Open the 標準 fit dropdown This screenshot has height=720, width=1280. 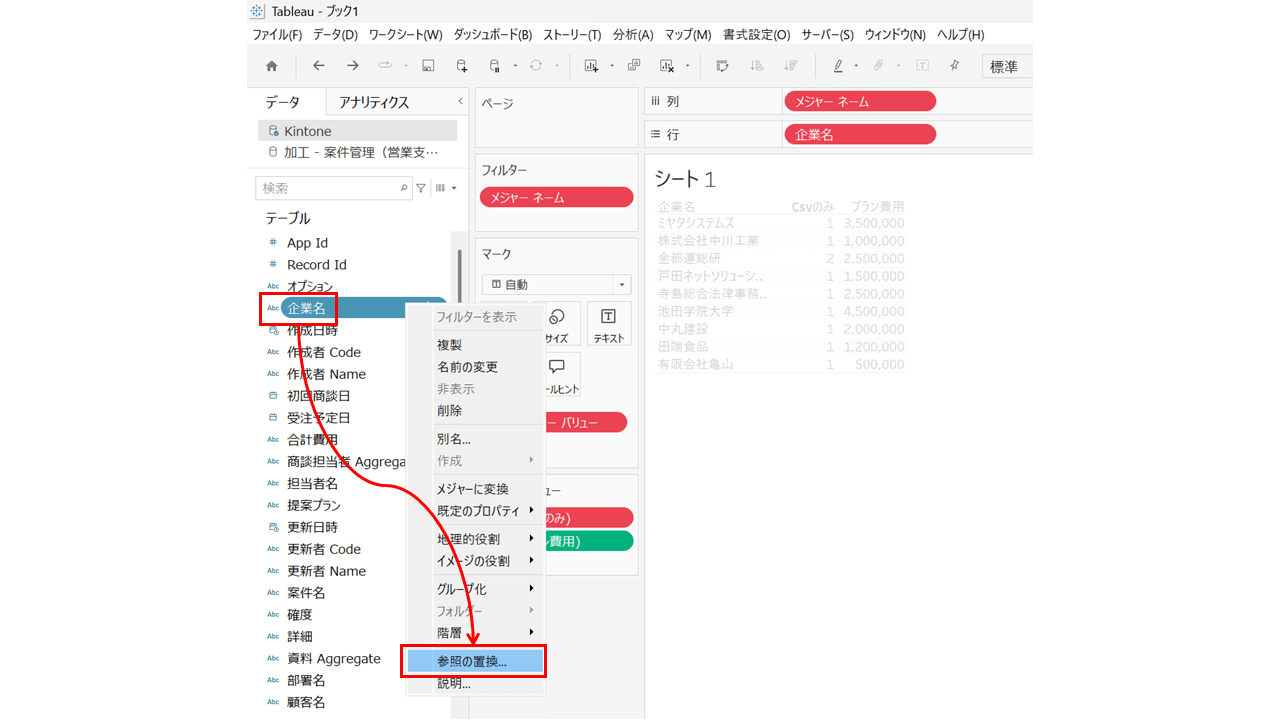(x=1007, y=66)
